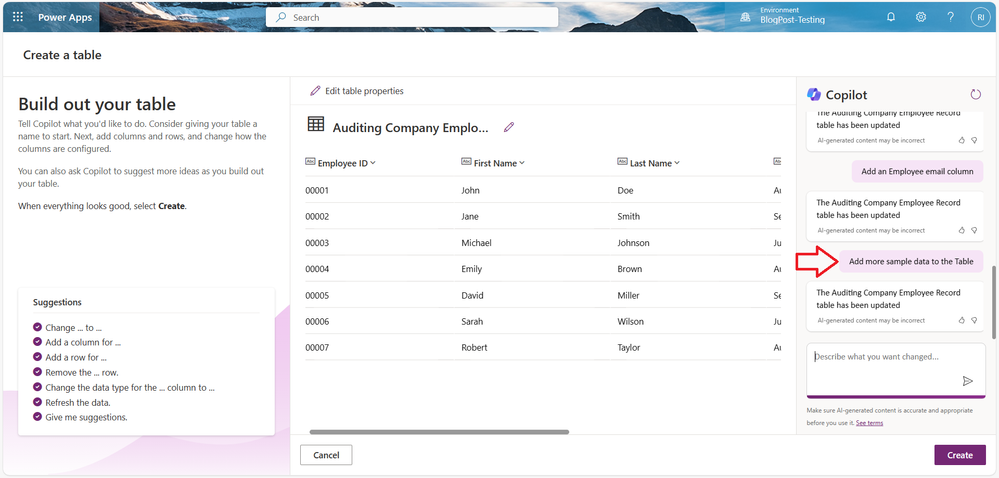Select the 'Refresh the data.' suggestion

[x=71, y=403]
